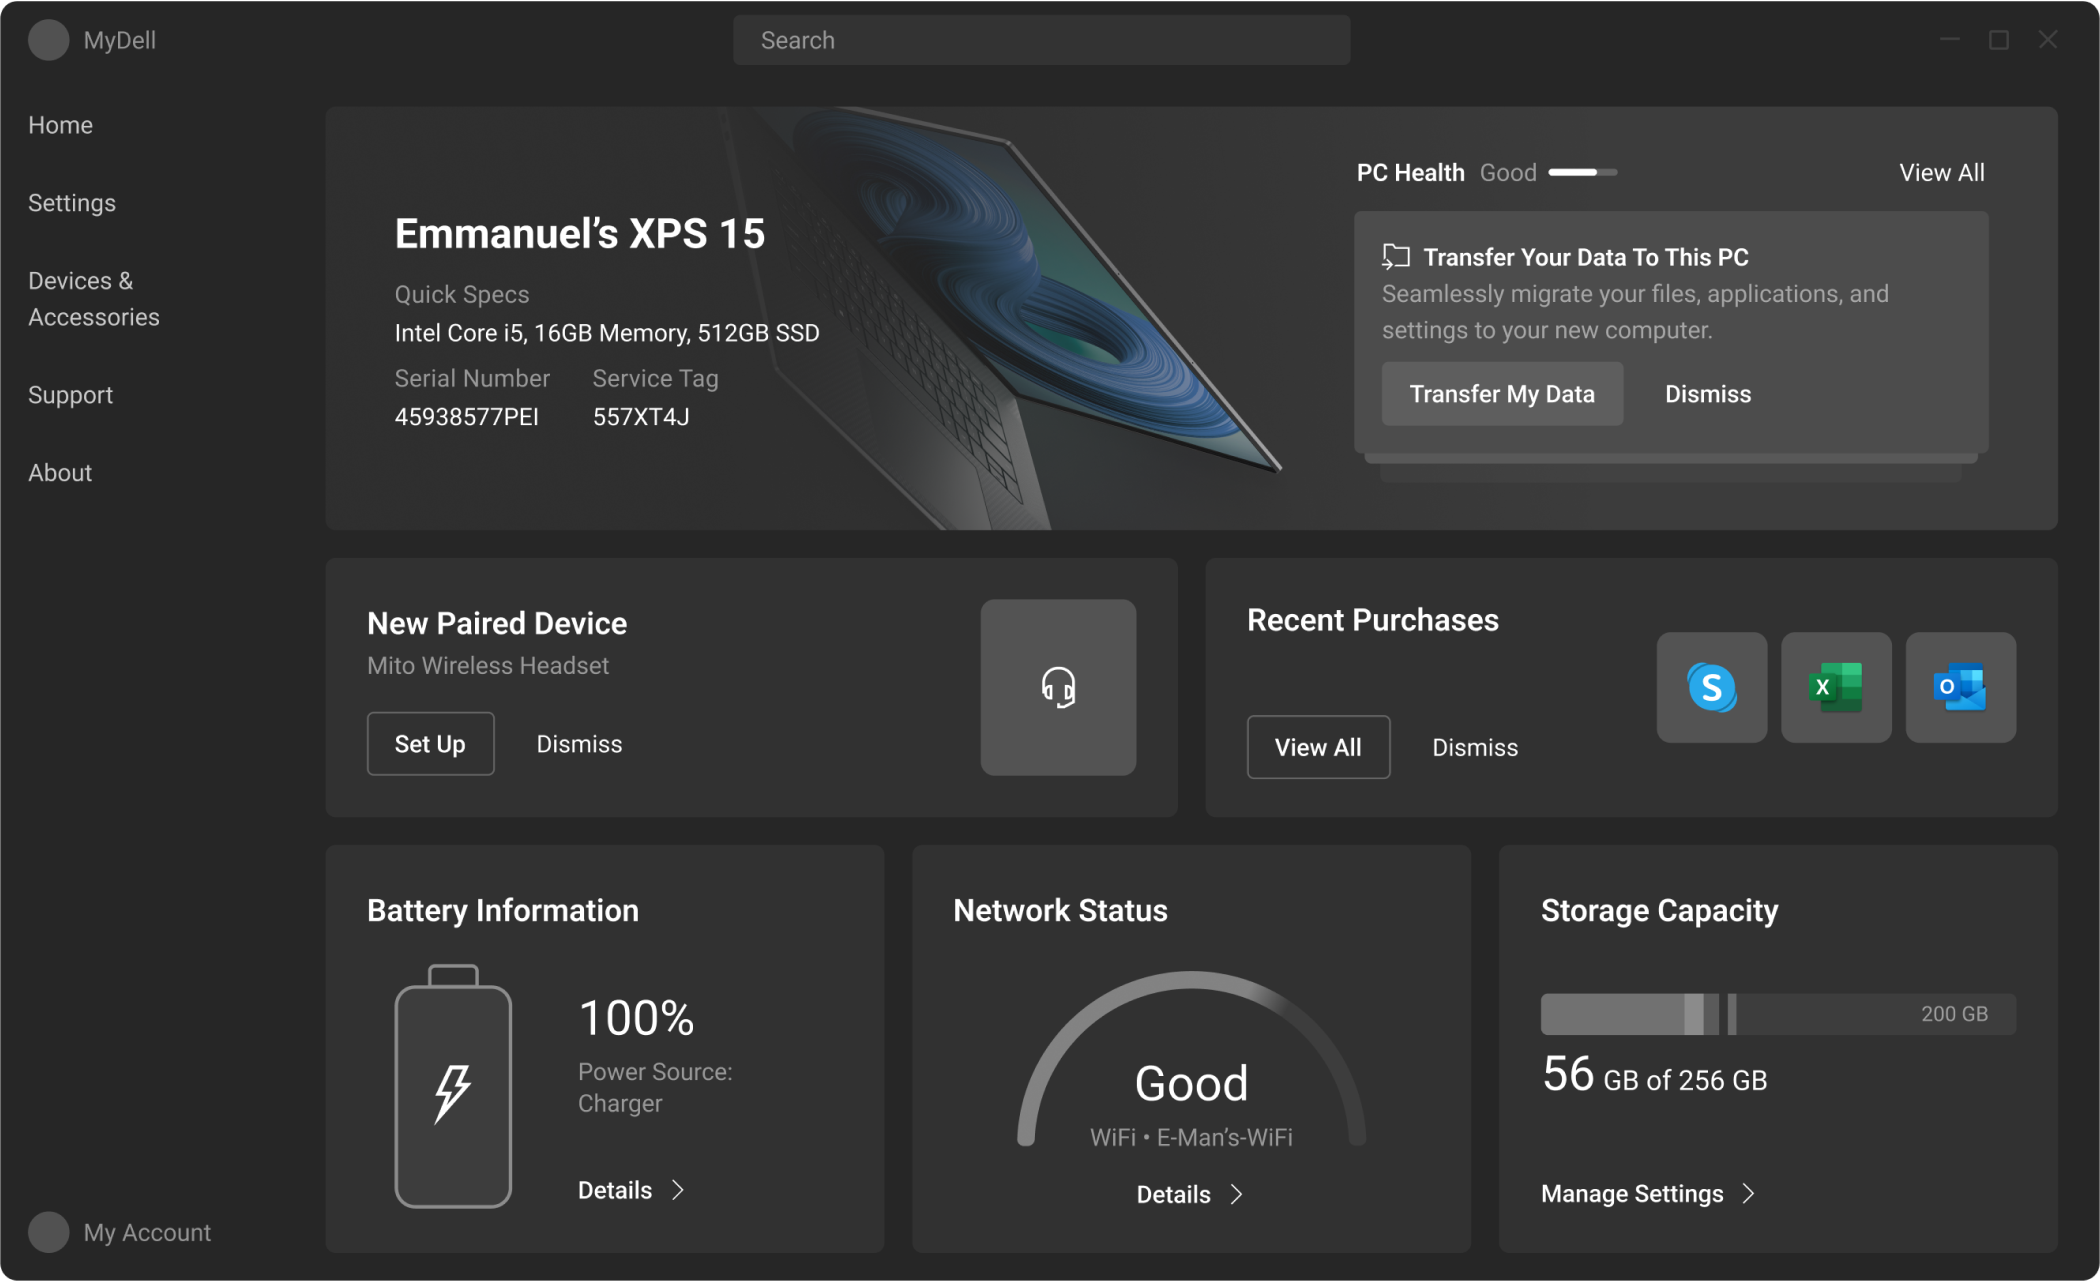The image size is (2100, 1281).
Task: Click the Skype recent purchase icon
Action: click(1710, 686)
